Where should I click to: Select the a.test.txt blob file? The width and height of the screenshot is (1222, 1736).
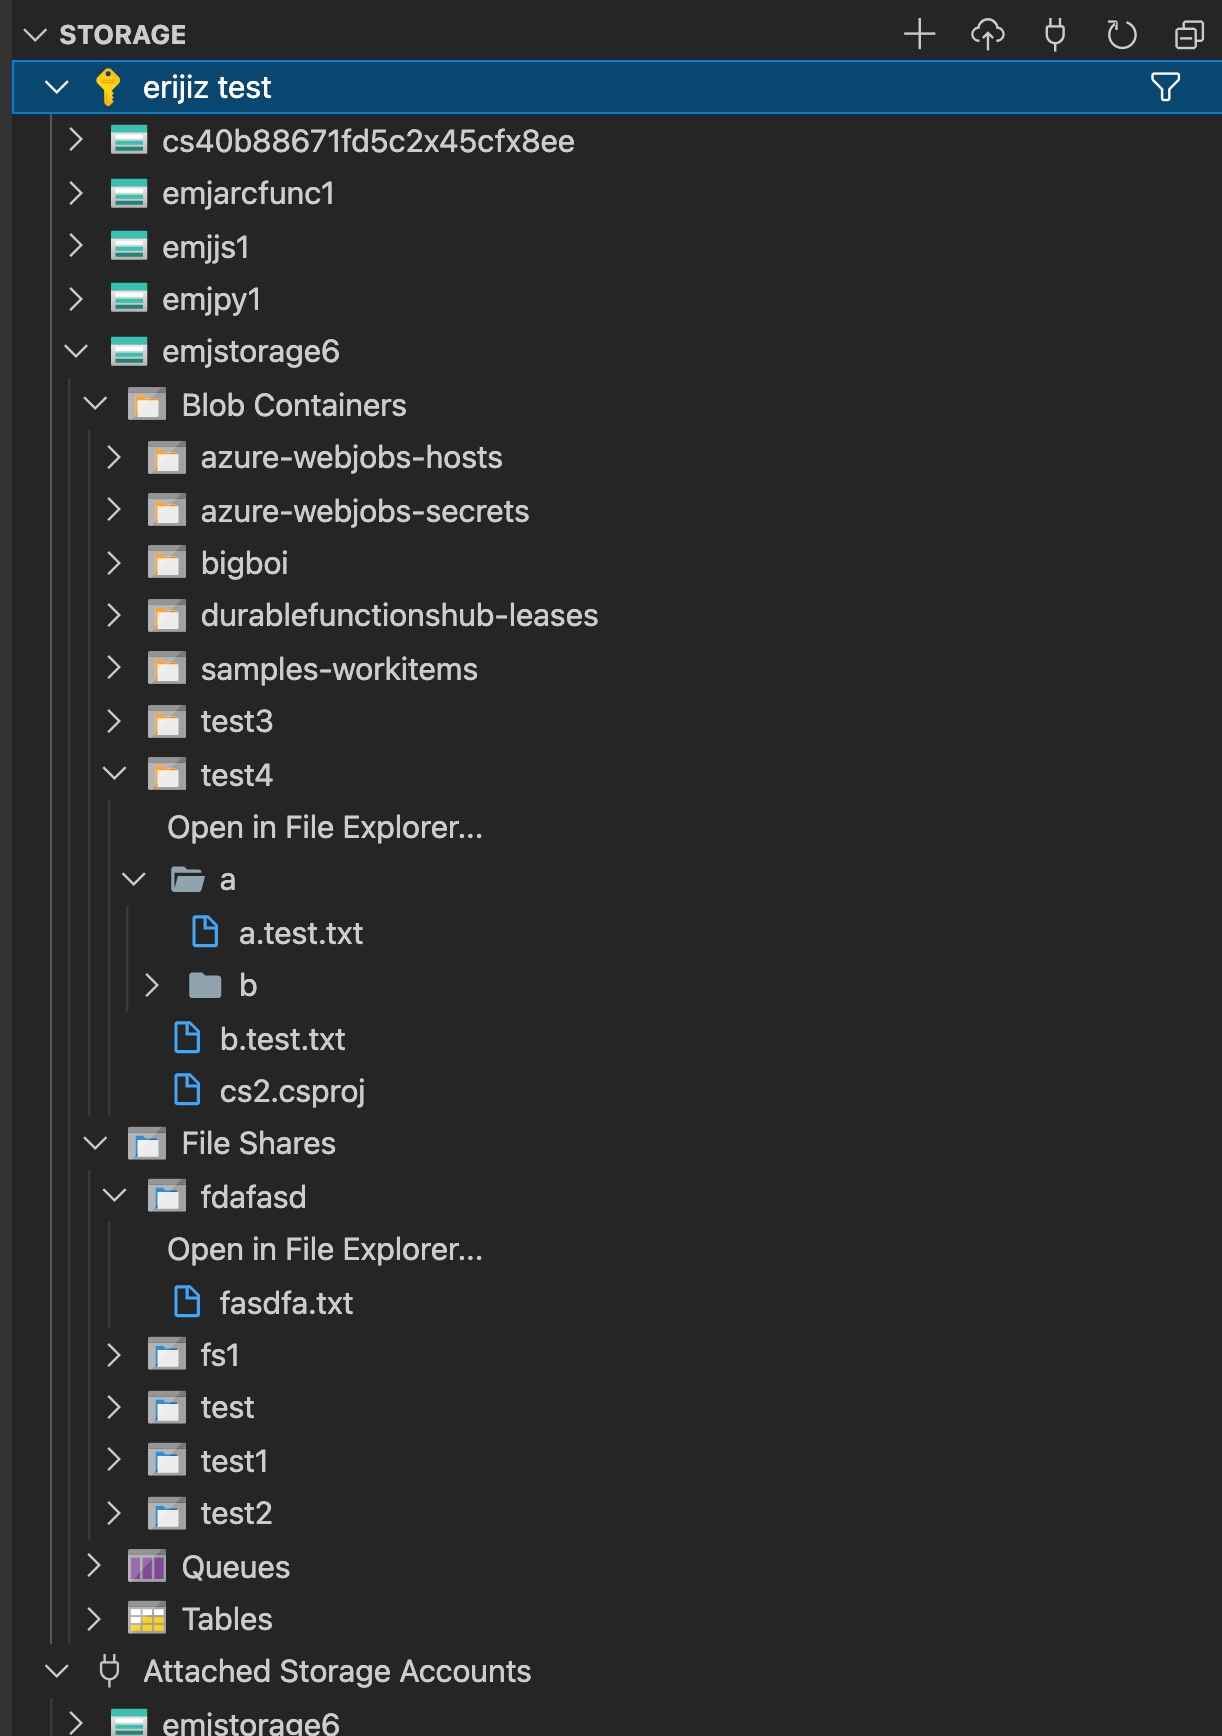point(300,932)
